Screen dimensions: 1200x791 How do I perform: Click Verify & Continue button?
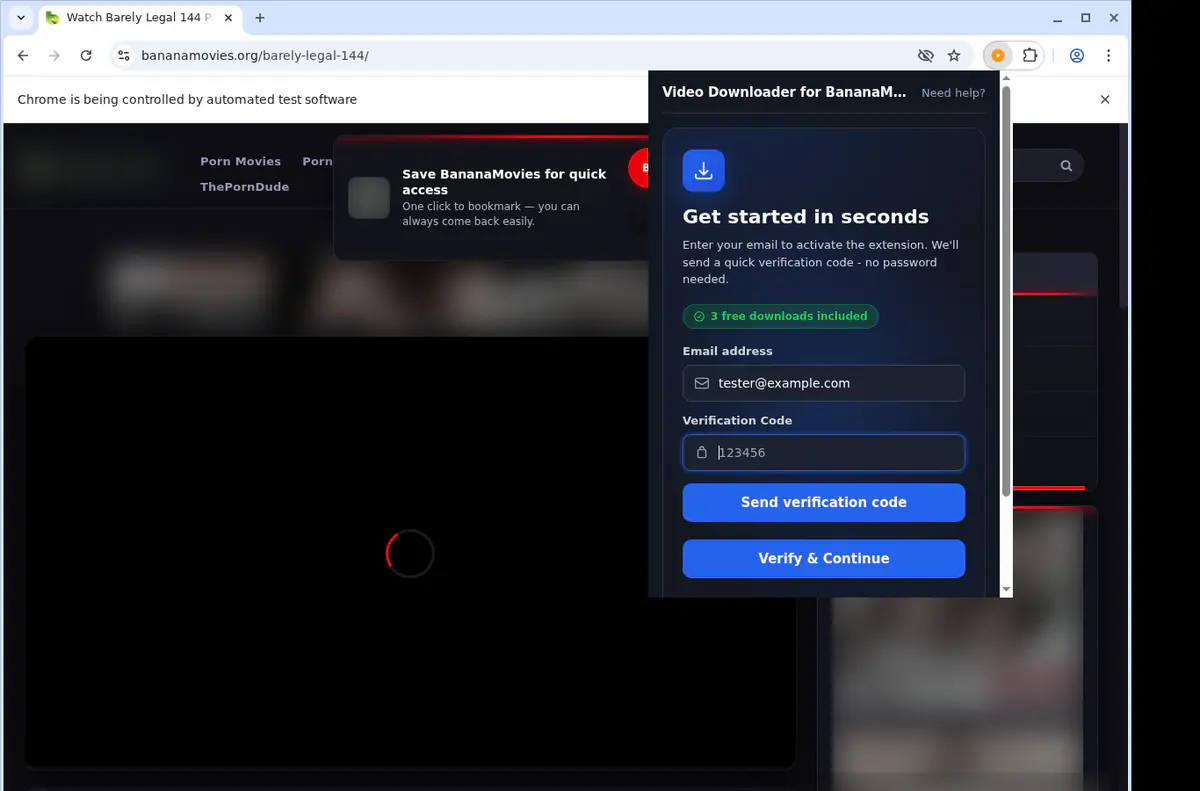coord(824,558)
